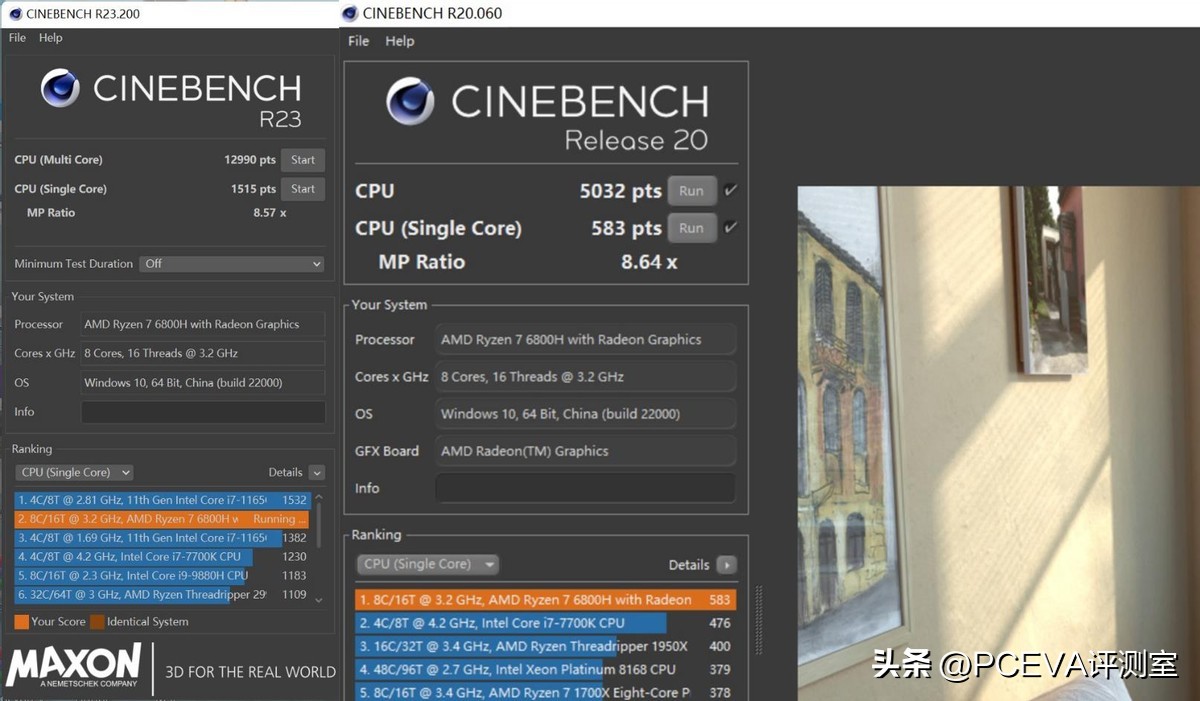Screen dimensions: 1200x701
Task: Open the File menu in Cinebench R23
Action: (x=17, y=38)
